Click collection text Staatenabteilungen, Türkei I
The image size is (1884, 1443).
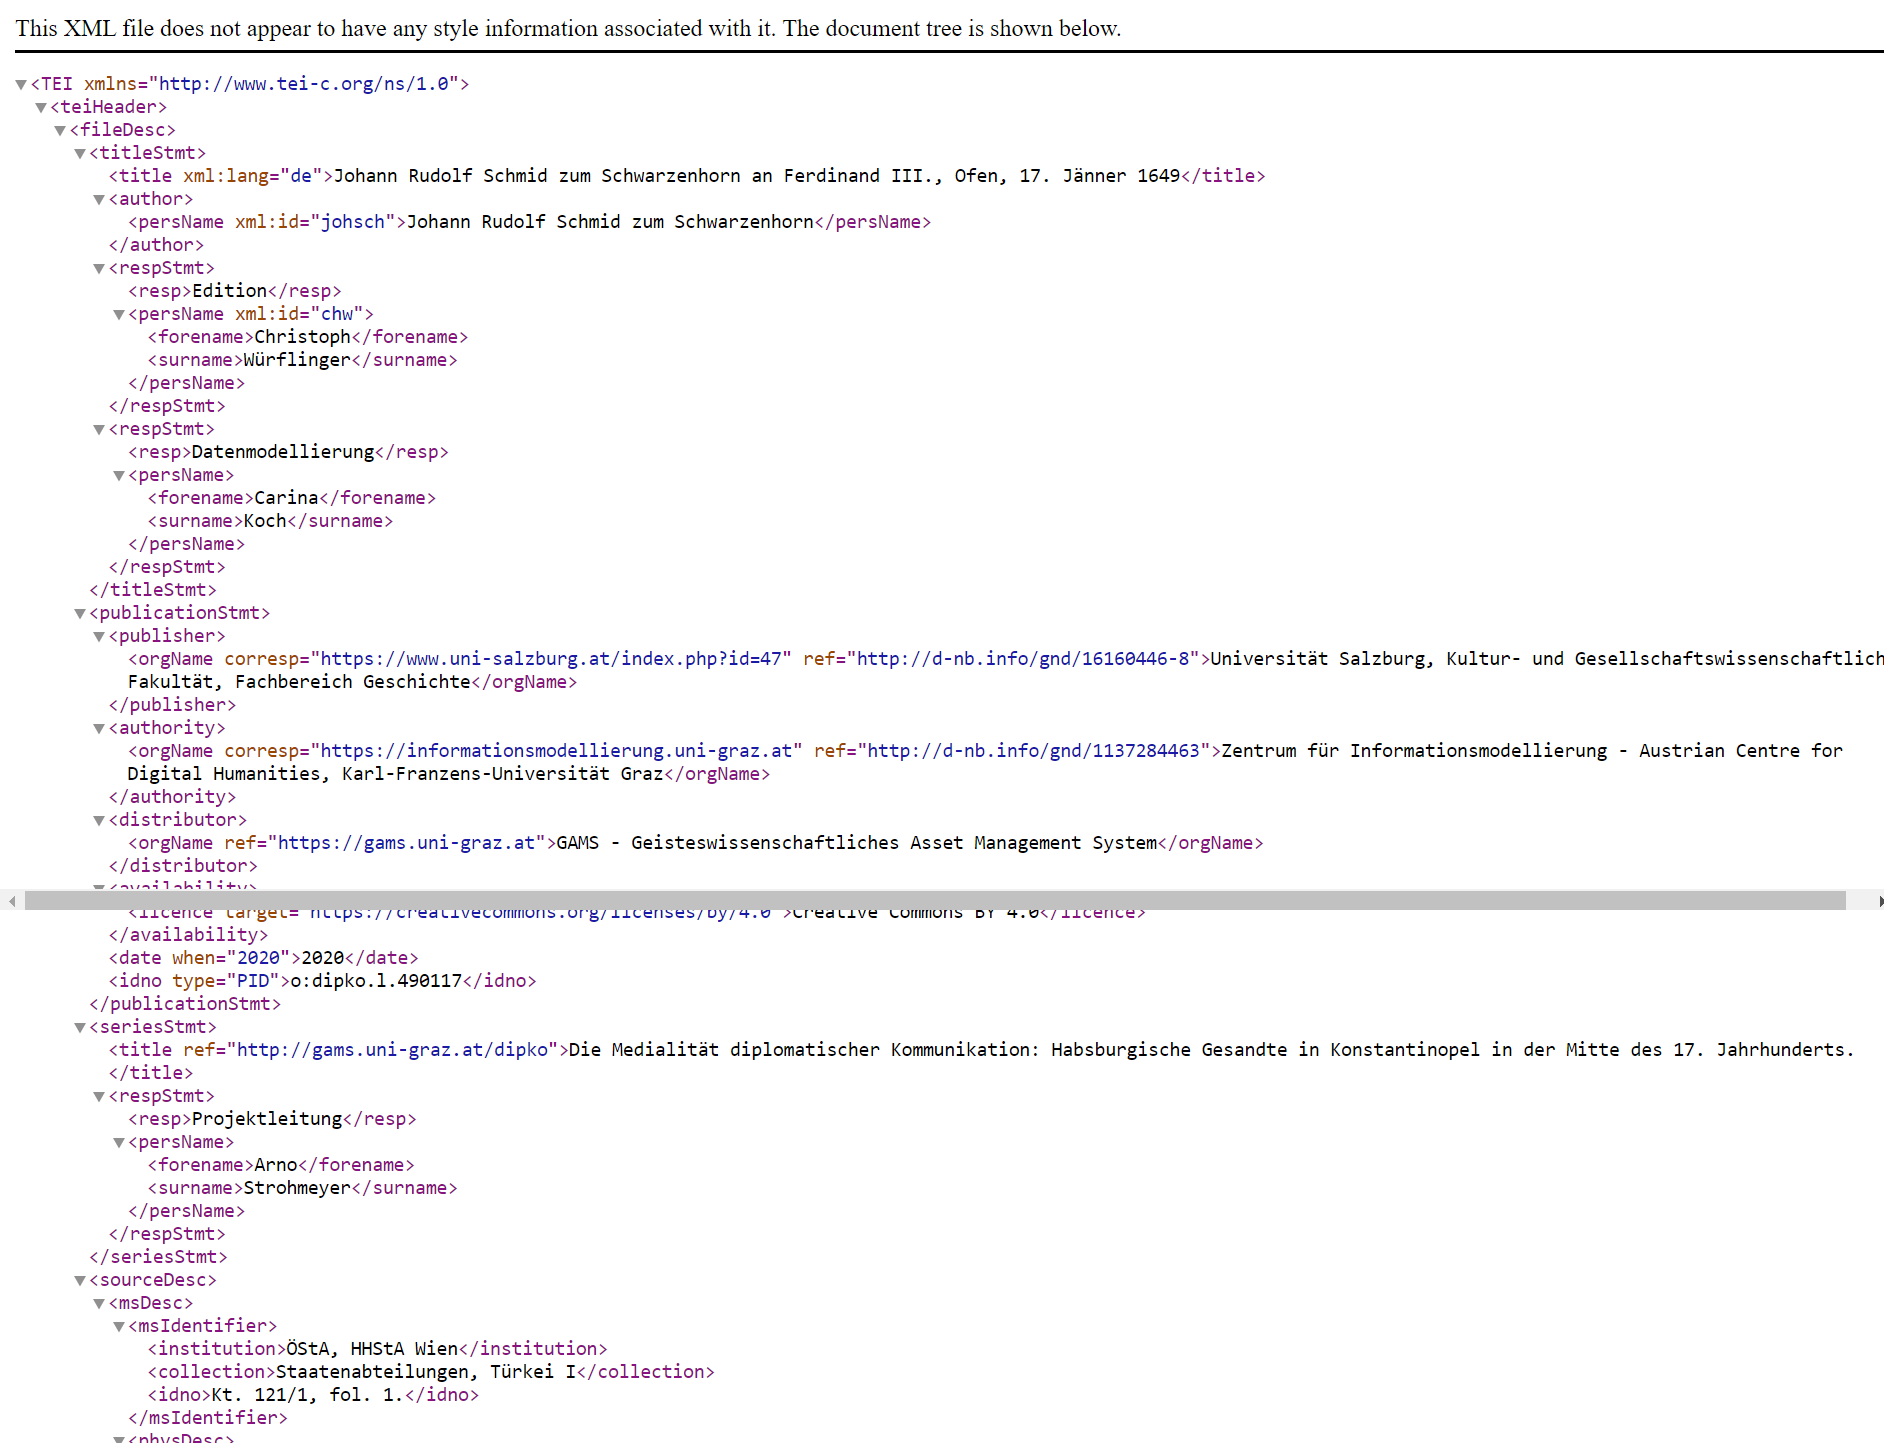(426, 1372)
